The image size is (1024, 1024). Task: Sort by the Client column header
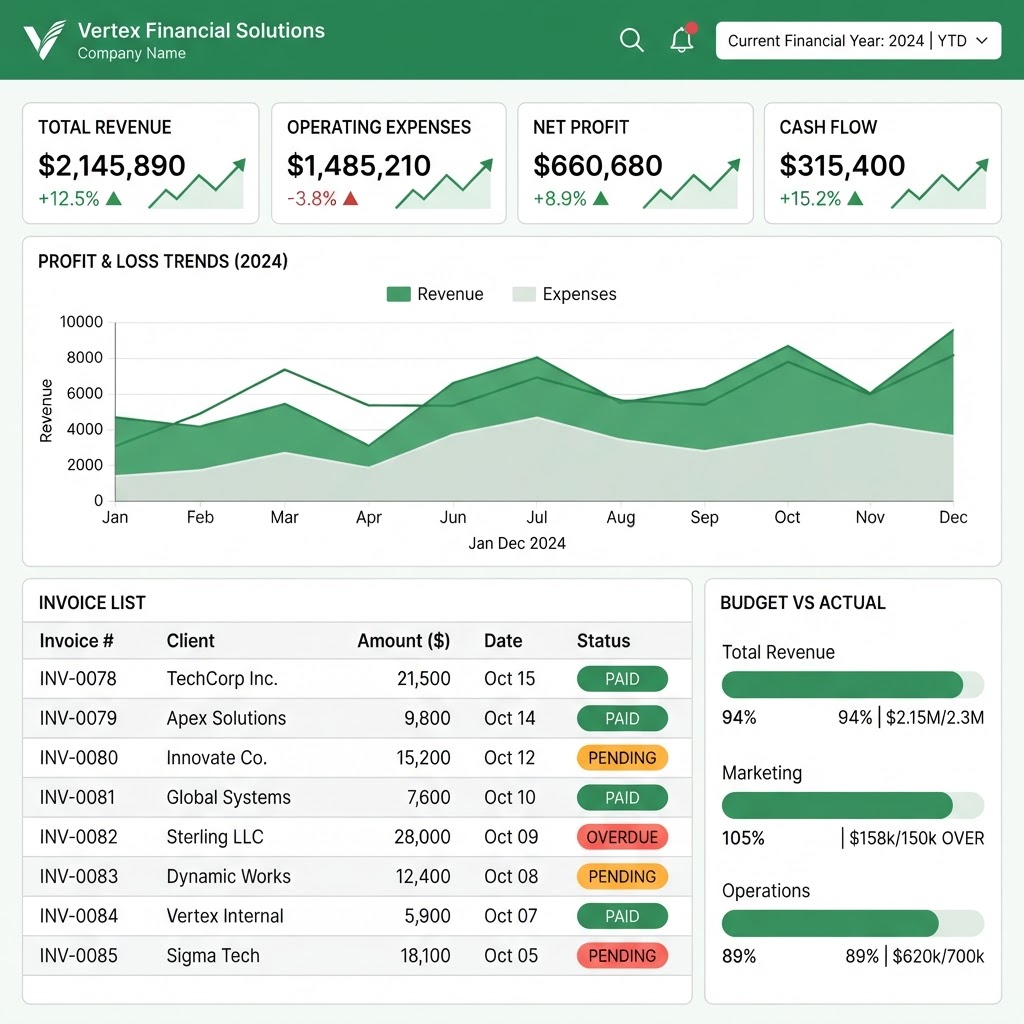(190, 641)
